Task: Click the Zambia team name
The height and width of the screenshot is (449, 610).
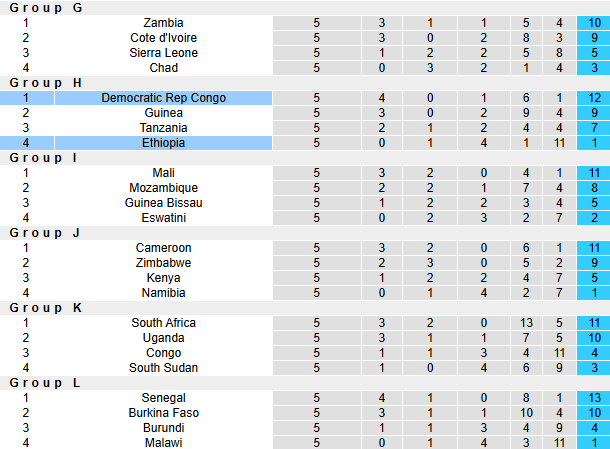Action: [163, 23]
